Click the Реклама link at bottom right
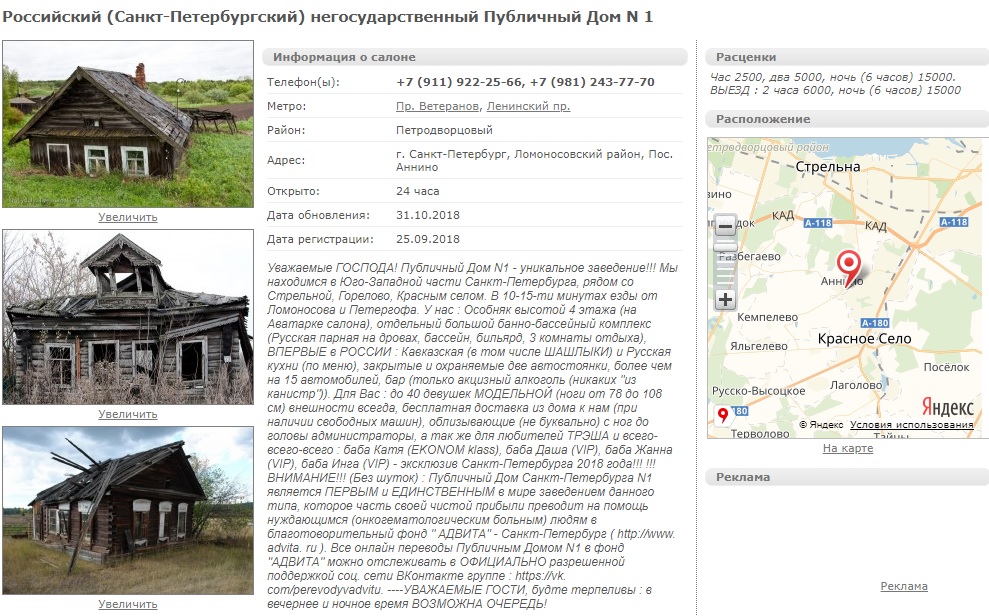Image resolution: width=989 pixels, height=616 pixels. coord(903,586)
